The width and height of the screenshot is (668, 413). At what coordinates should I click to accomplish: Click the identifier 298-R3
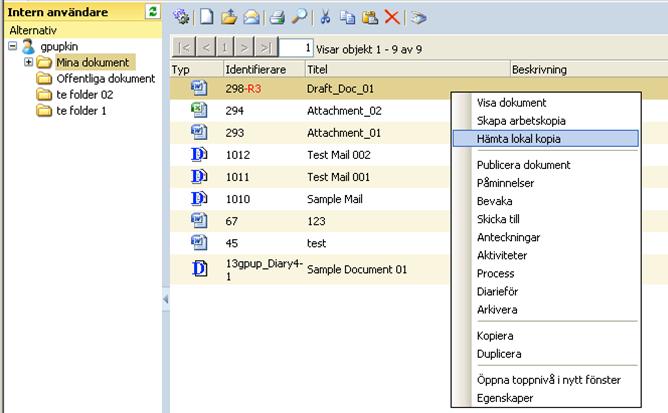point(243,89)
